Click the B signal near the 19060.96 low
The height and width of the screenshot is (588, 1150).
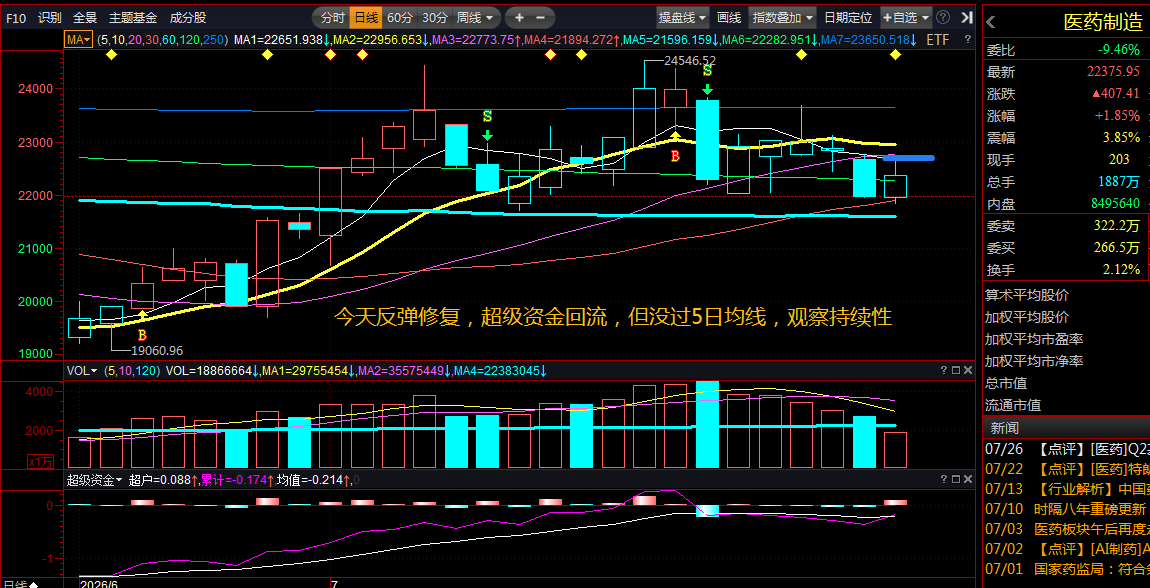pyautogui.click(x=143, y=334)
